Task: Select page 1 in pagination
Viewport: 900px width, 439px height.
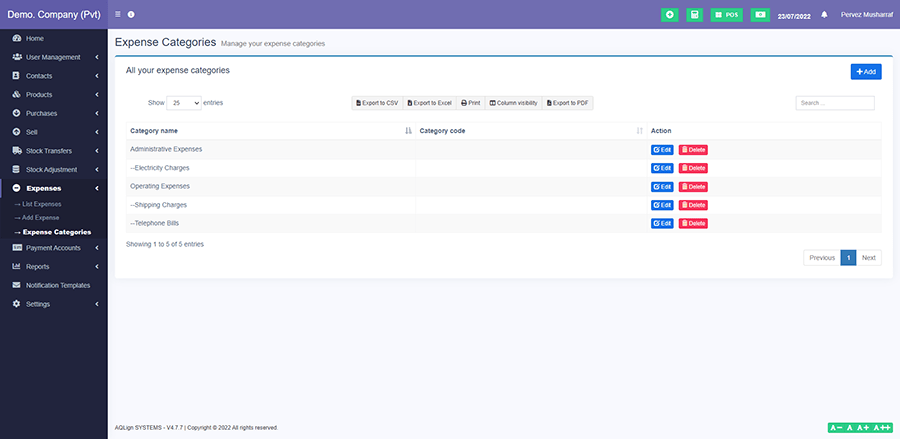Action: [848, 258]
